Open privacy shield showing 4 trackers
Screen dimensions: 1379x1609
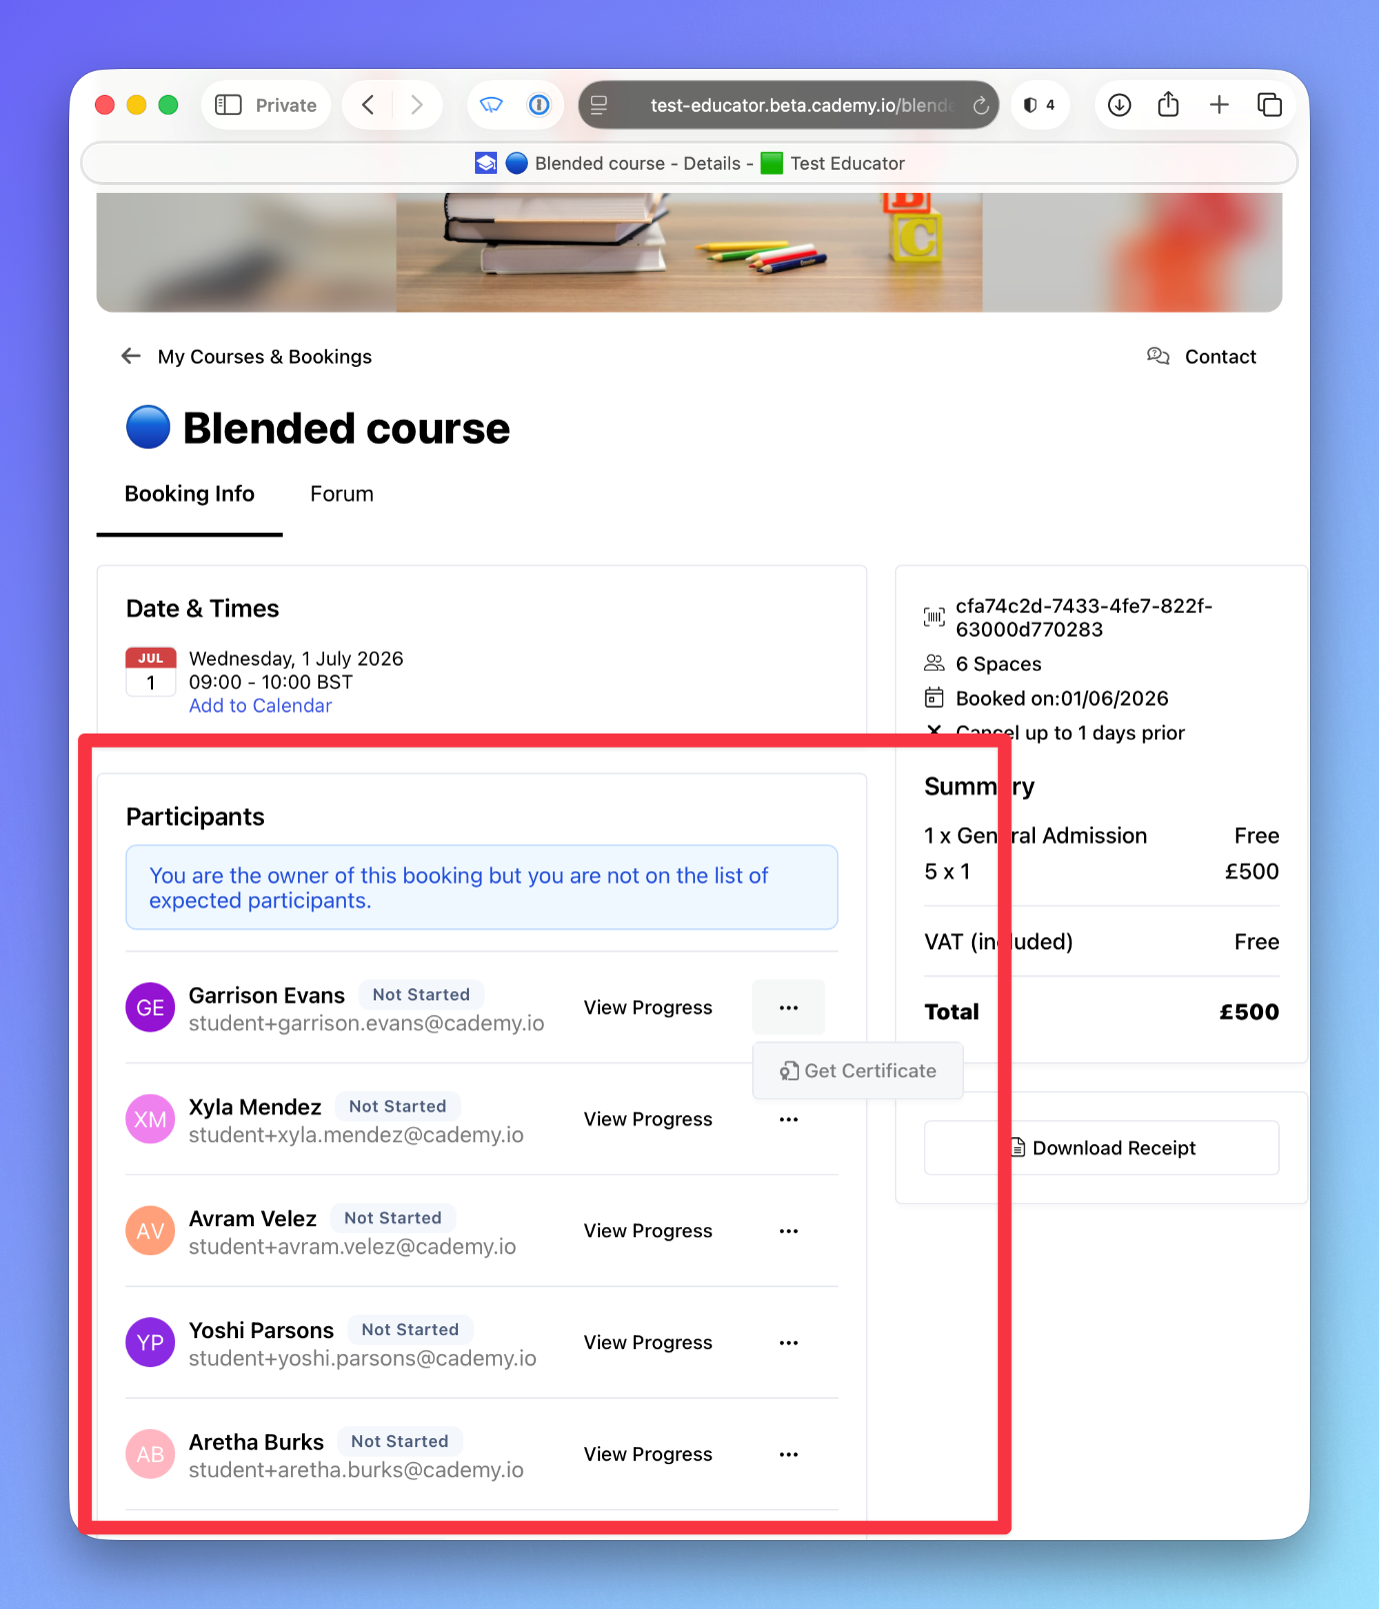(1039, 105)
